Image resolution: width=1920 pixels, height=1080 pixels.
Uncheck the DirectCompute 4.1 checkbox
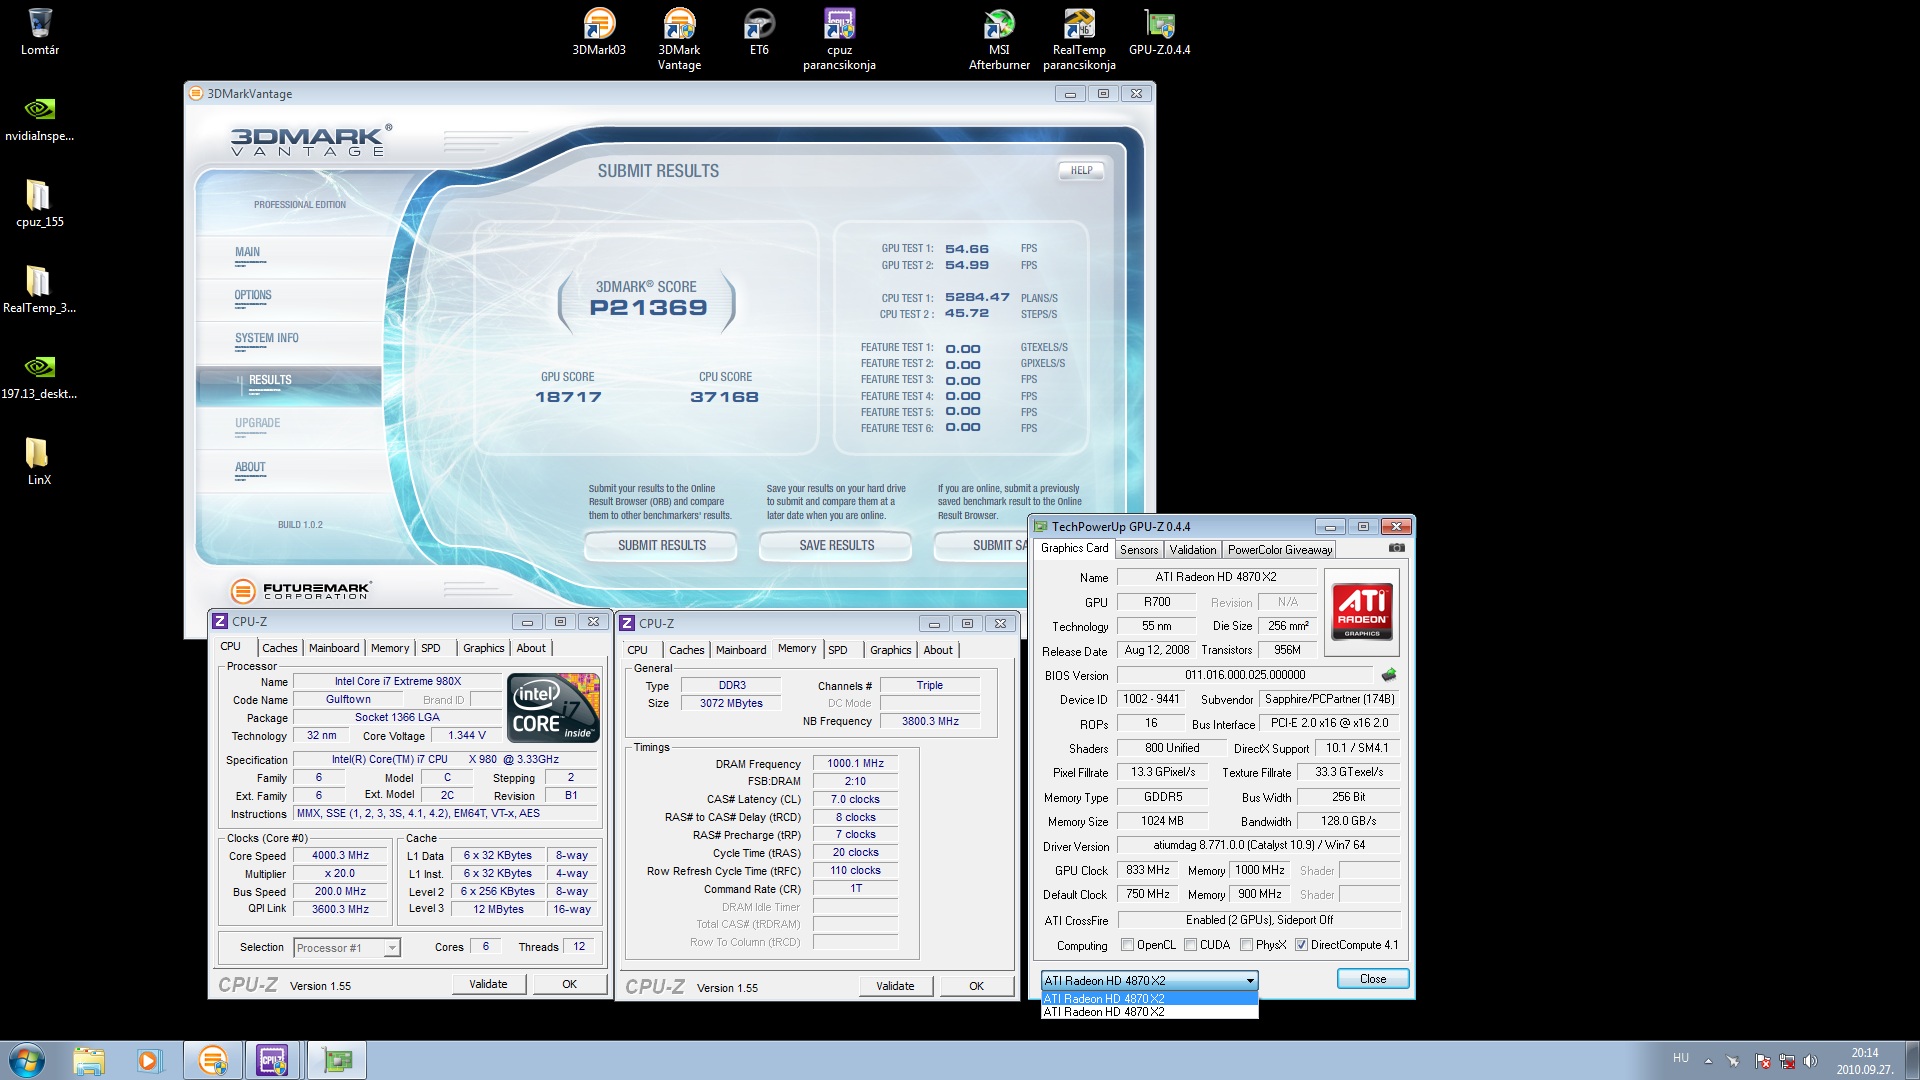pos(1301,945)
